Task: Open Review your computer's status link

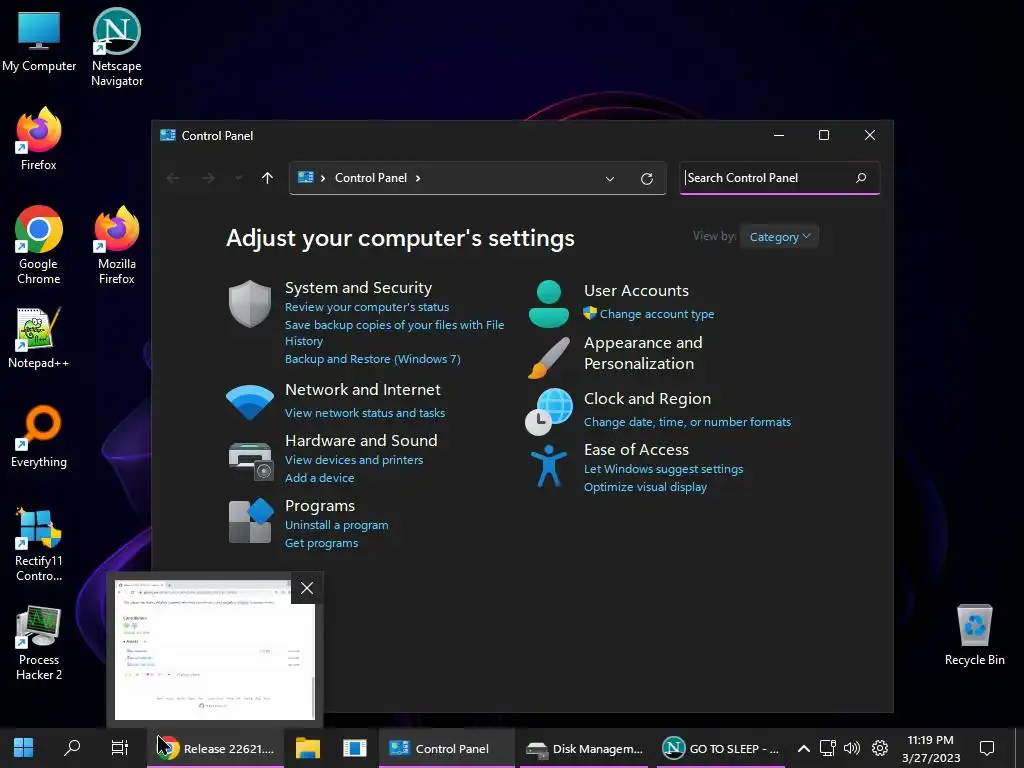Action: point(367,307)
